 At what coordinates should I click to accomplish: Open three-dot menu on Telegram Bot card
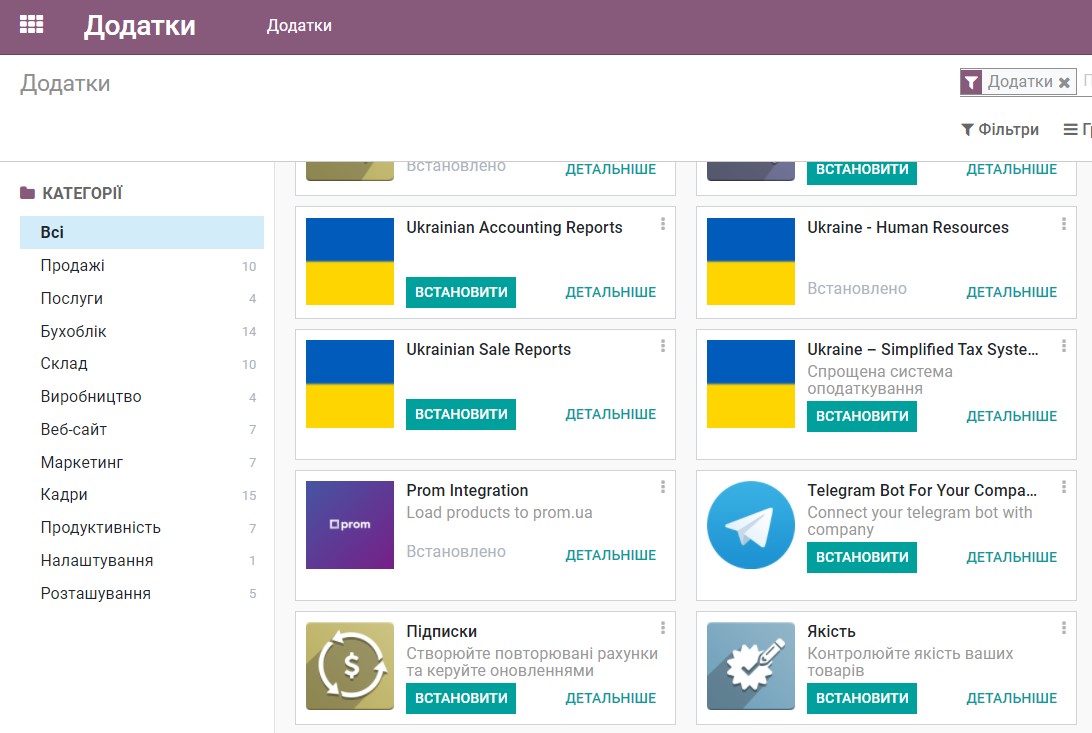1064,486
